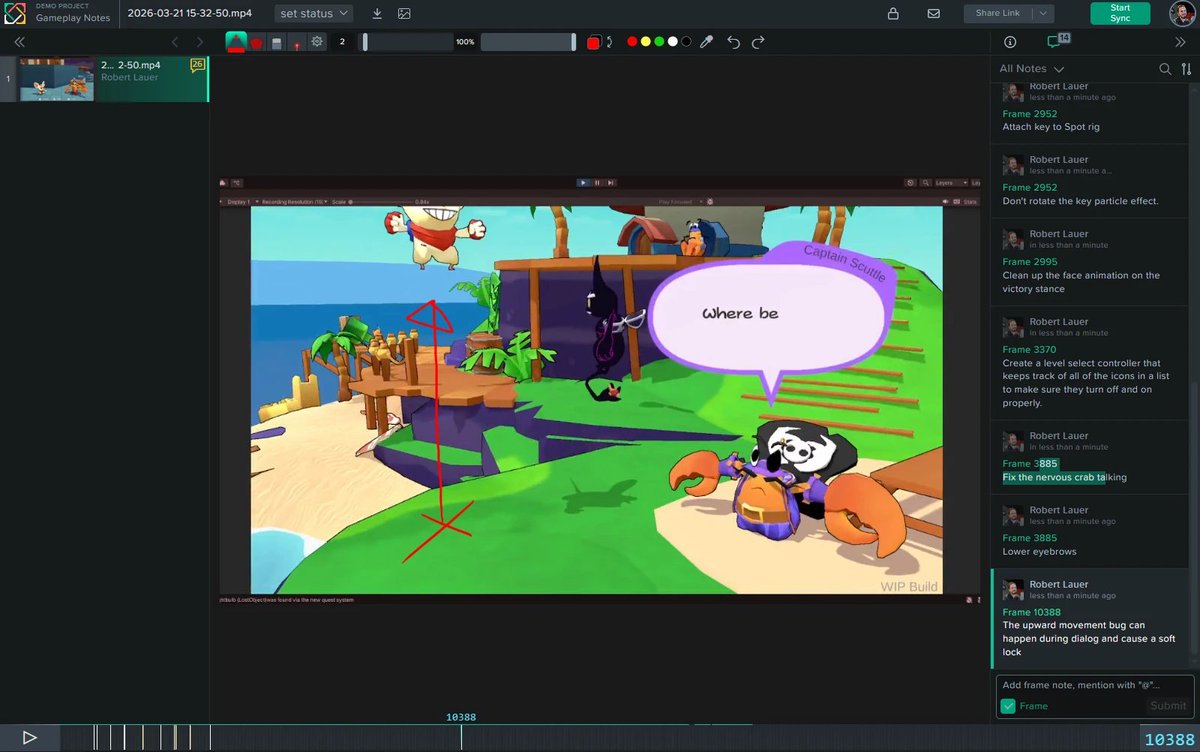This screenshot has width=1200, height=752.
Task: Open the set status dropdown
Action: 314,13
